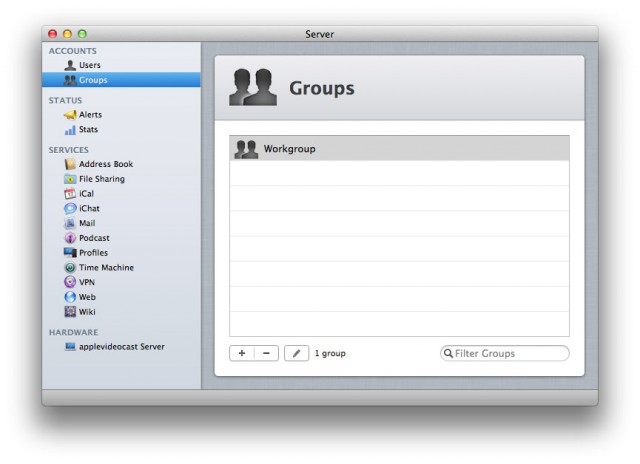Open the Stats bar chart icon
The image size is (640, 464).
70,130
